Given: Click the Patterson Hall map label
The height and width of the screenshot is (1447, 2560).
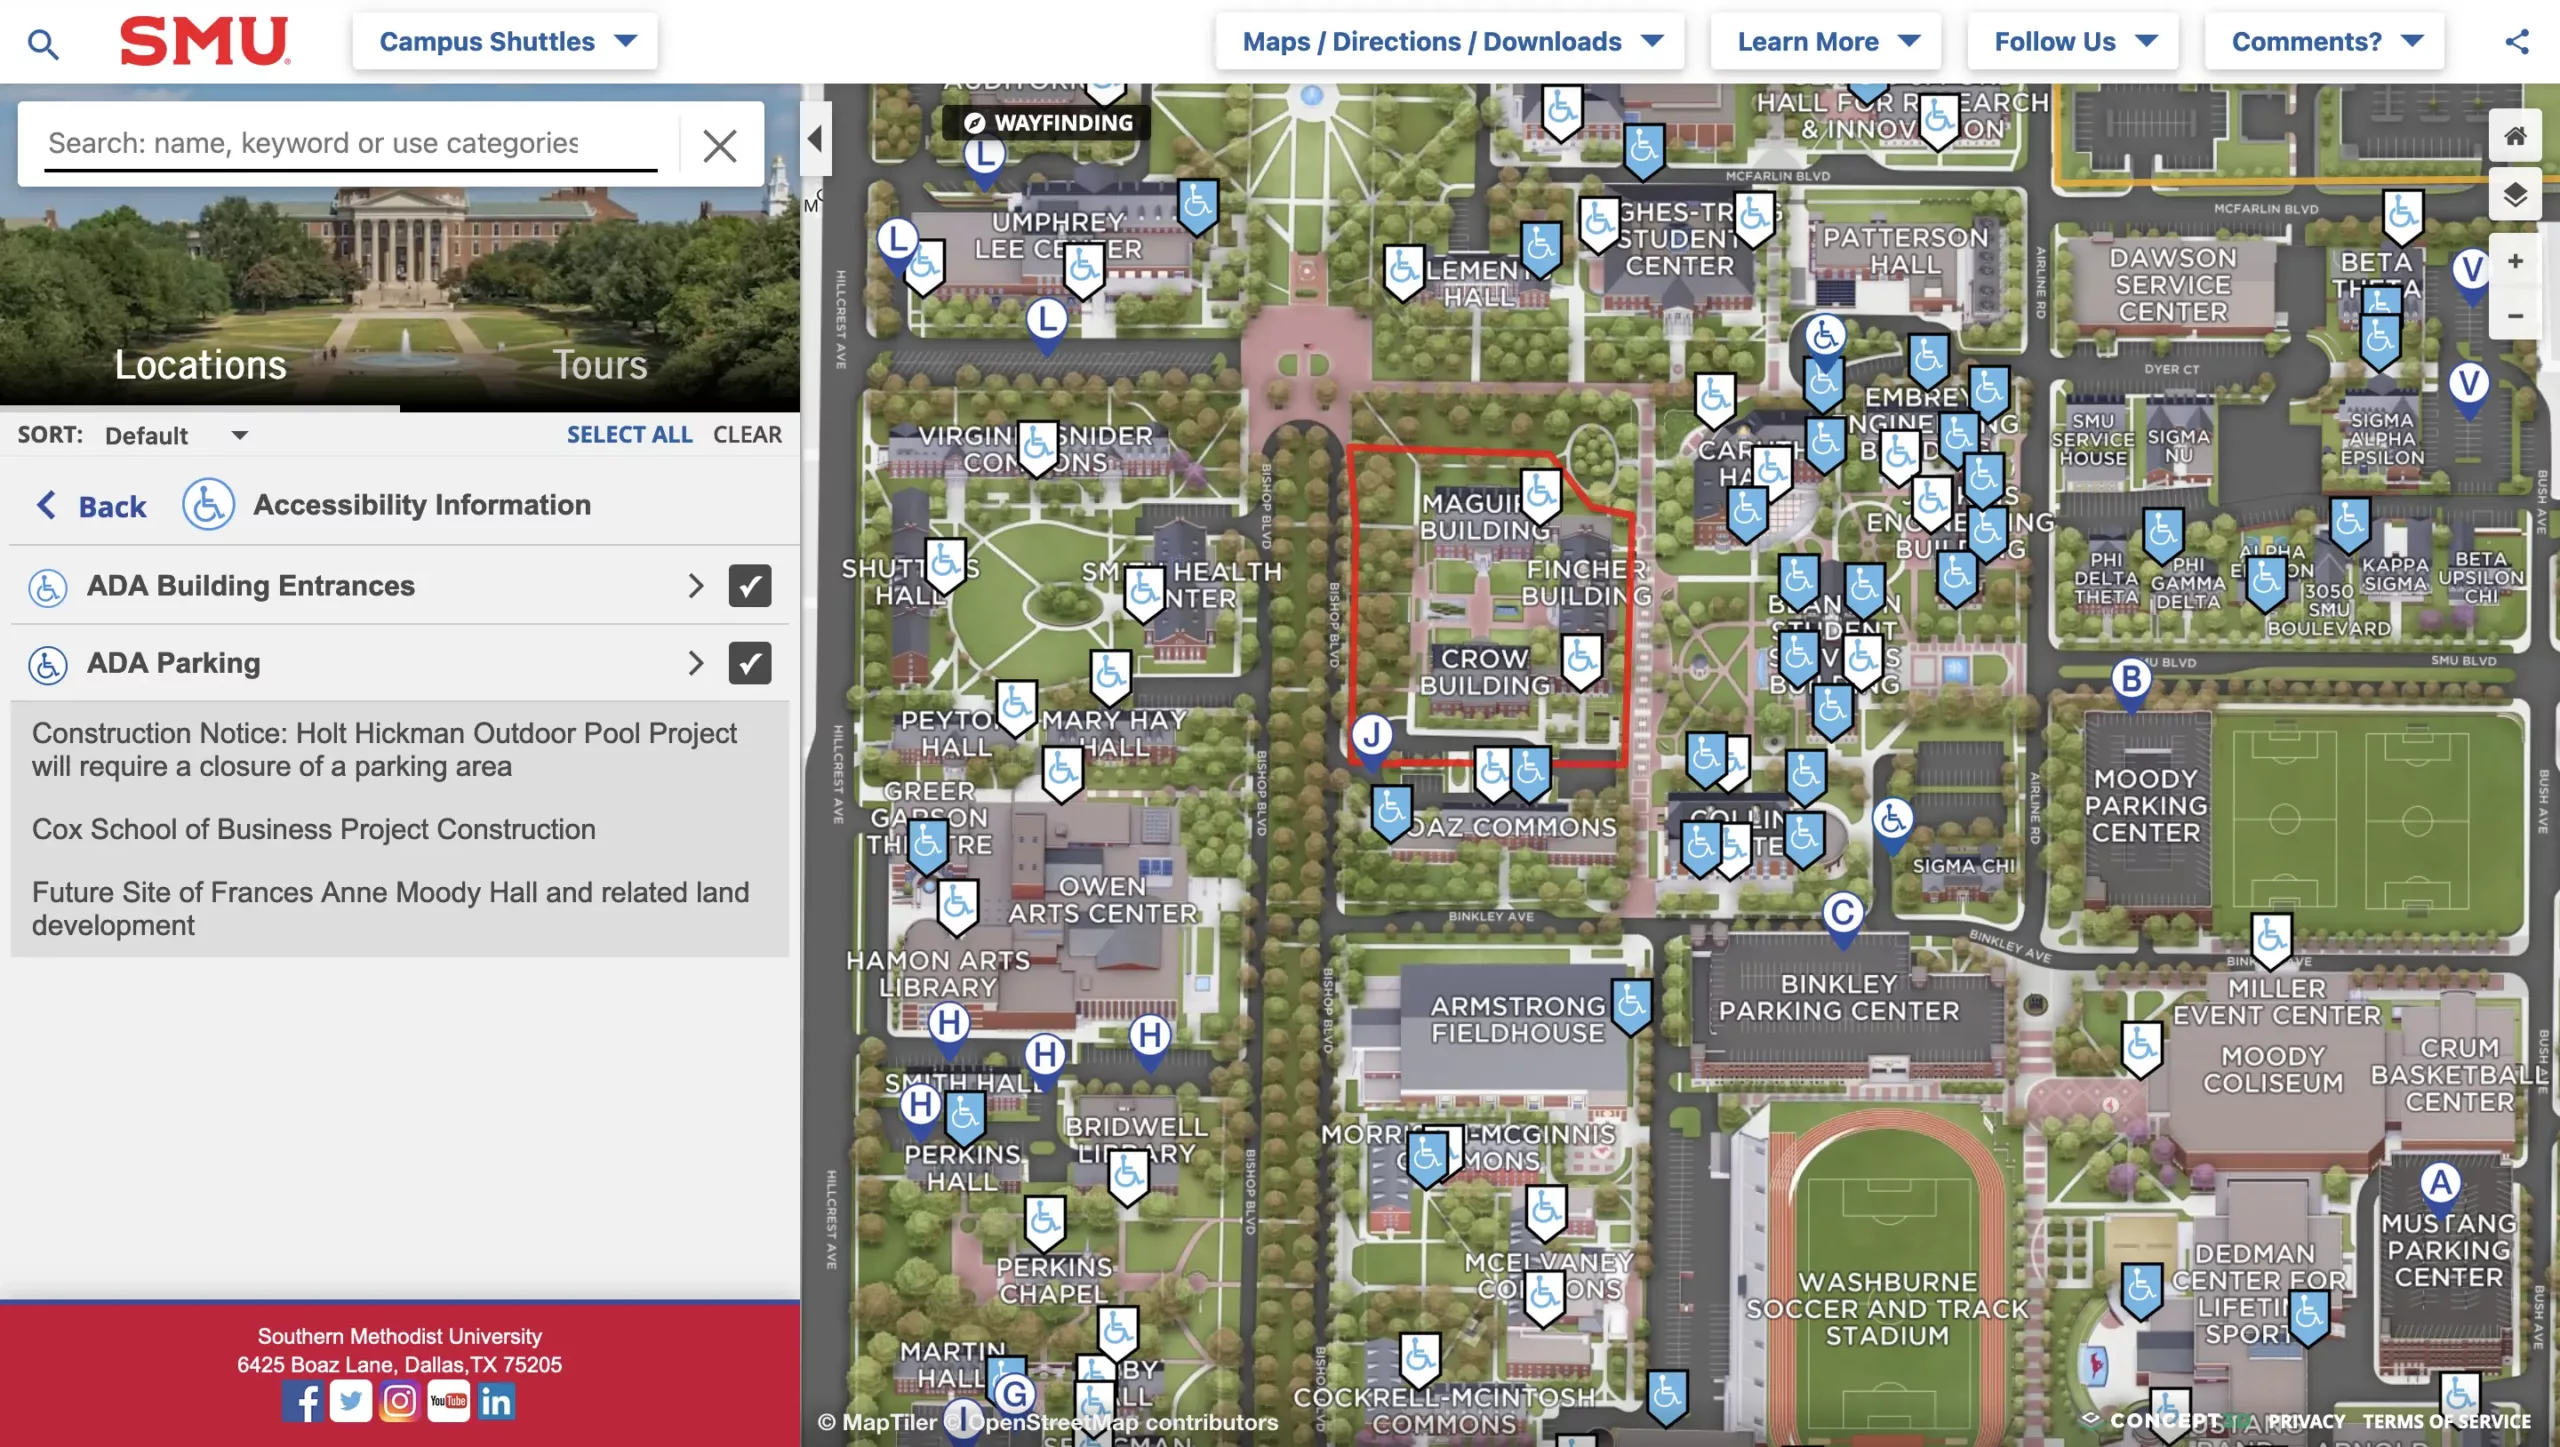Looking at the screenshot, I should (1905, 251).
